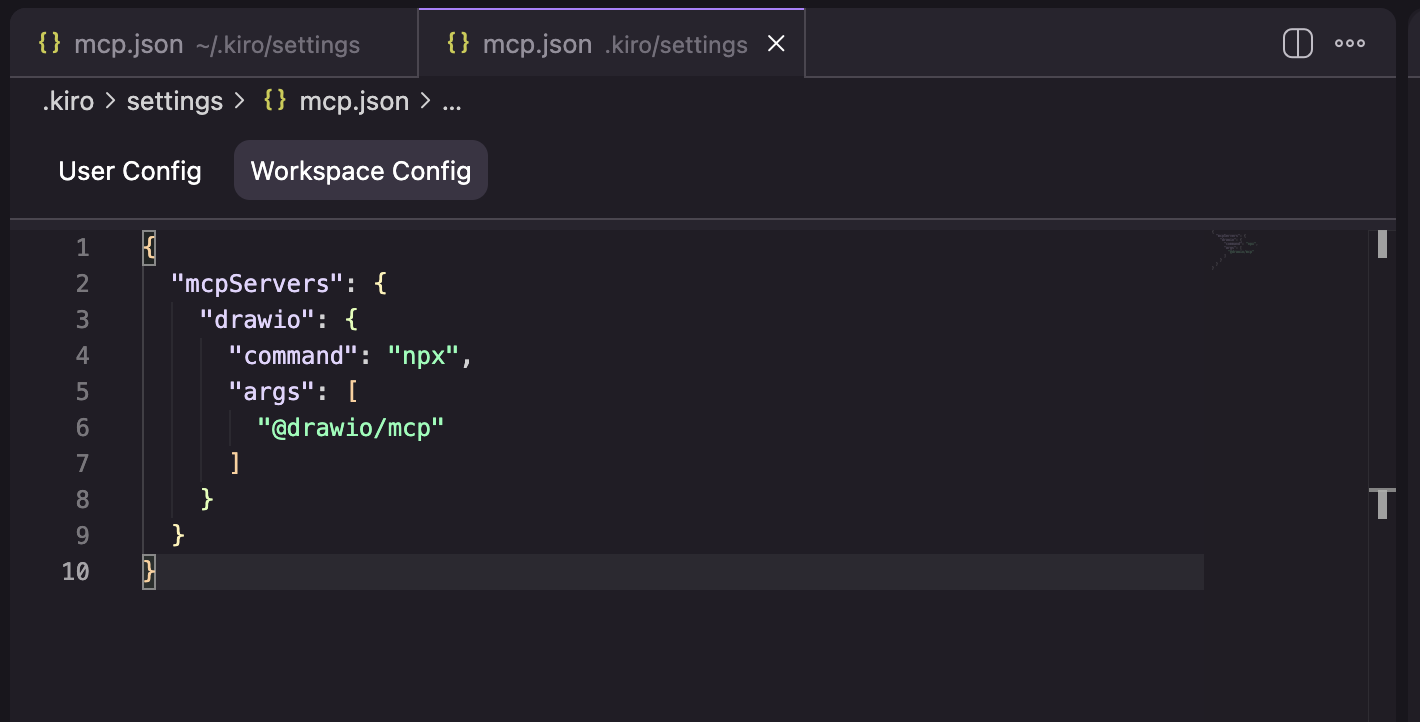The image size is (1420, 722).
Task: Select the mcp.json .kiro/settings tab
Action: [590, 43]
